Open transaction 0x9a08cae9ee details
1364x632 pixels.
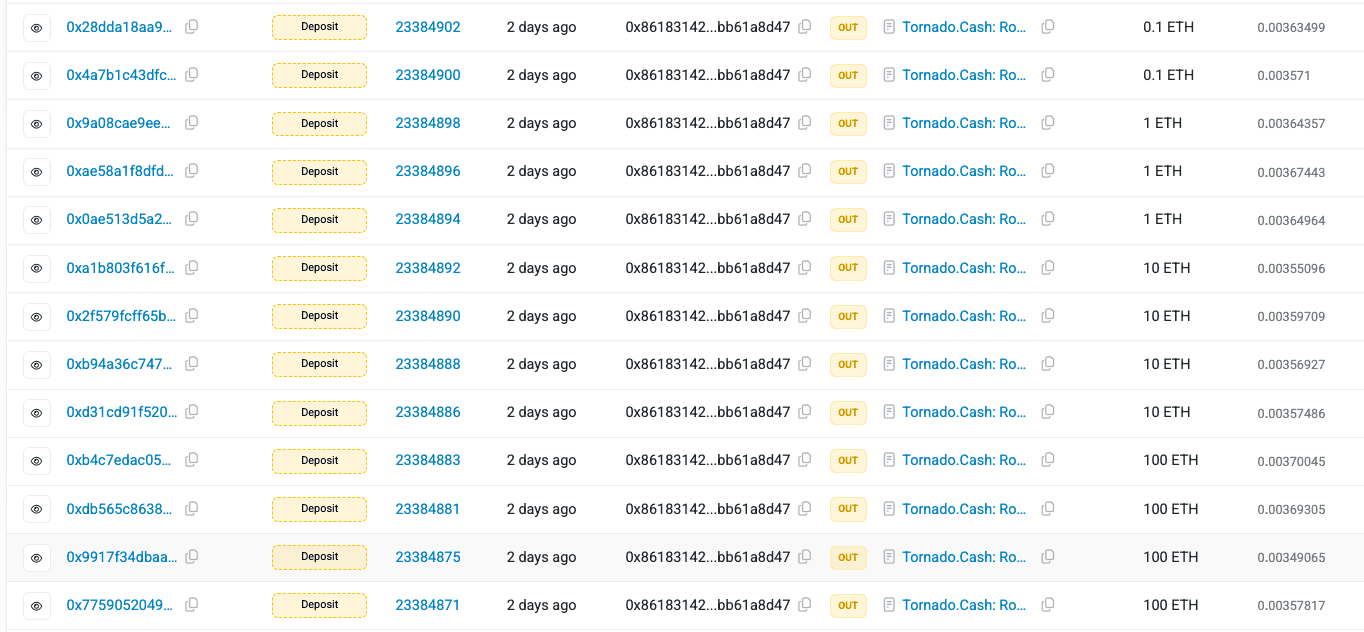point(118,123)
